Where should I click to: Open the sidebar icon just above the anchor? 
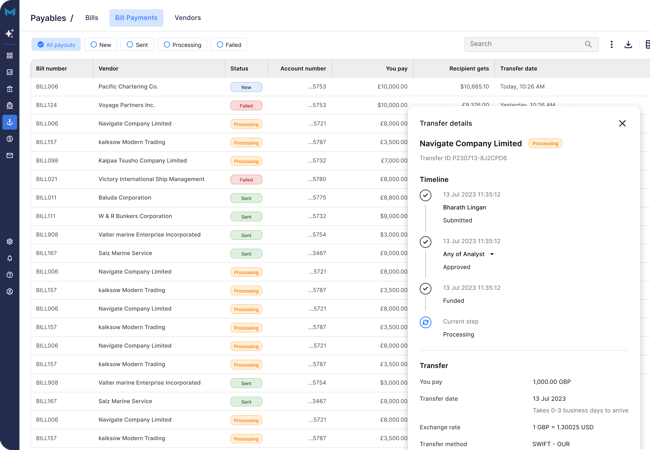[x=10, y=105]
